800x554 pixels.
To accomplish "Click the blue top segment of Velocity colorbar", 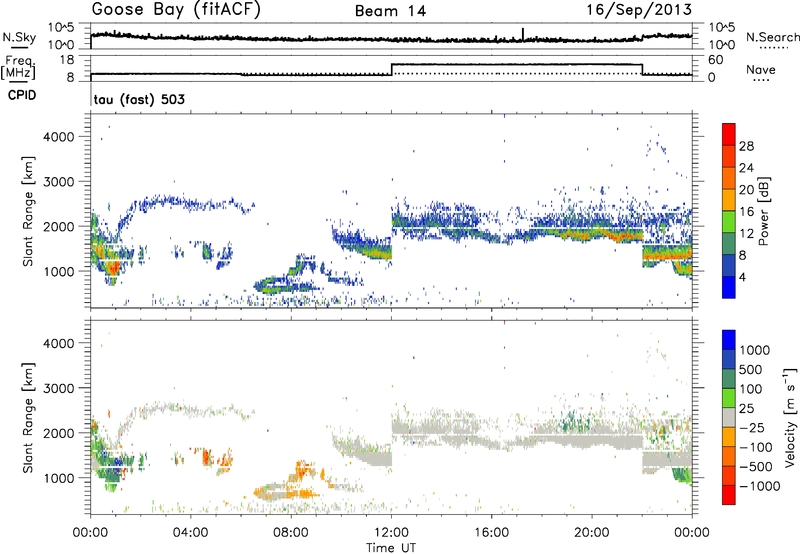I will pos(729,340).
